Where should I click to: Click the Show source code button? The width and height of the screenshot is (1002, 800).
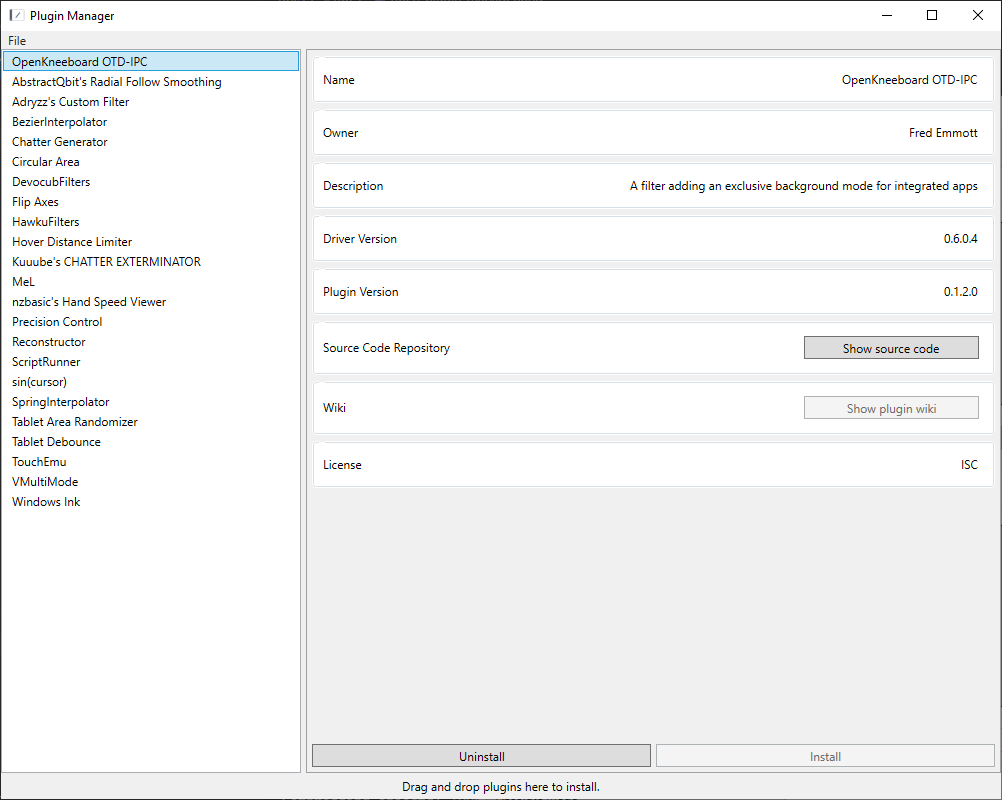(x=890, y=348)
